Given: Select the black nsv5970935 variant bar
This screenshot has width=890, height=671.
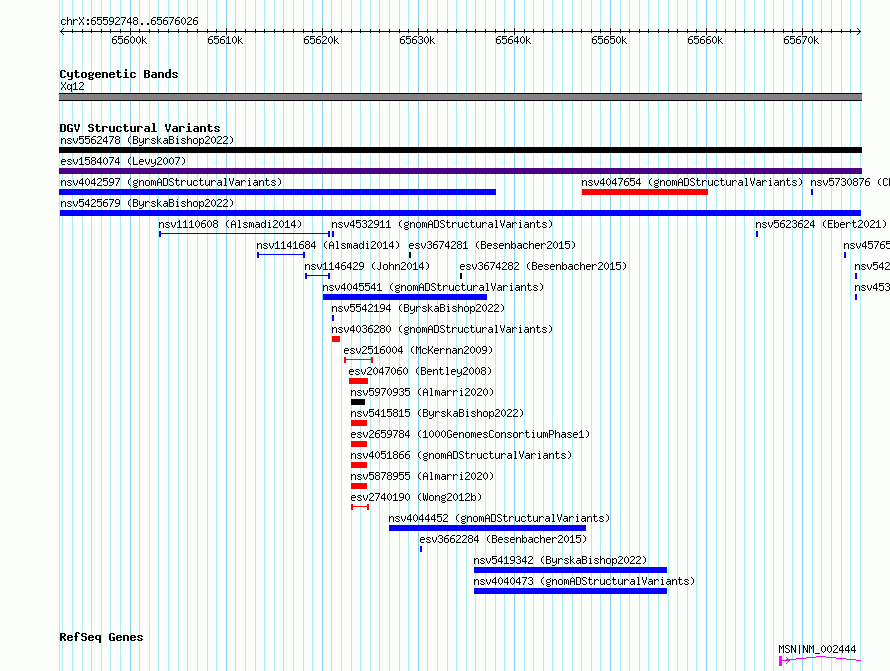Looking at the screenshot, I should [x=358, y=402].
